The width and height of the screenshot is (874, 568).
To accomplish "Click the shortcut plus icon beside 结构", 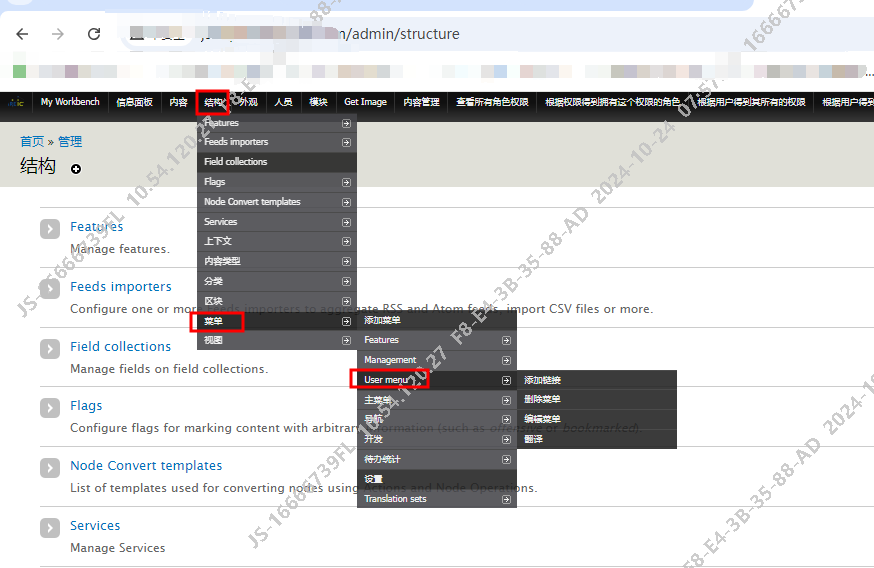I will pos(76,169).
